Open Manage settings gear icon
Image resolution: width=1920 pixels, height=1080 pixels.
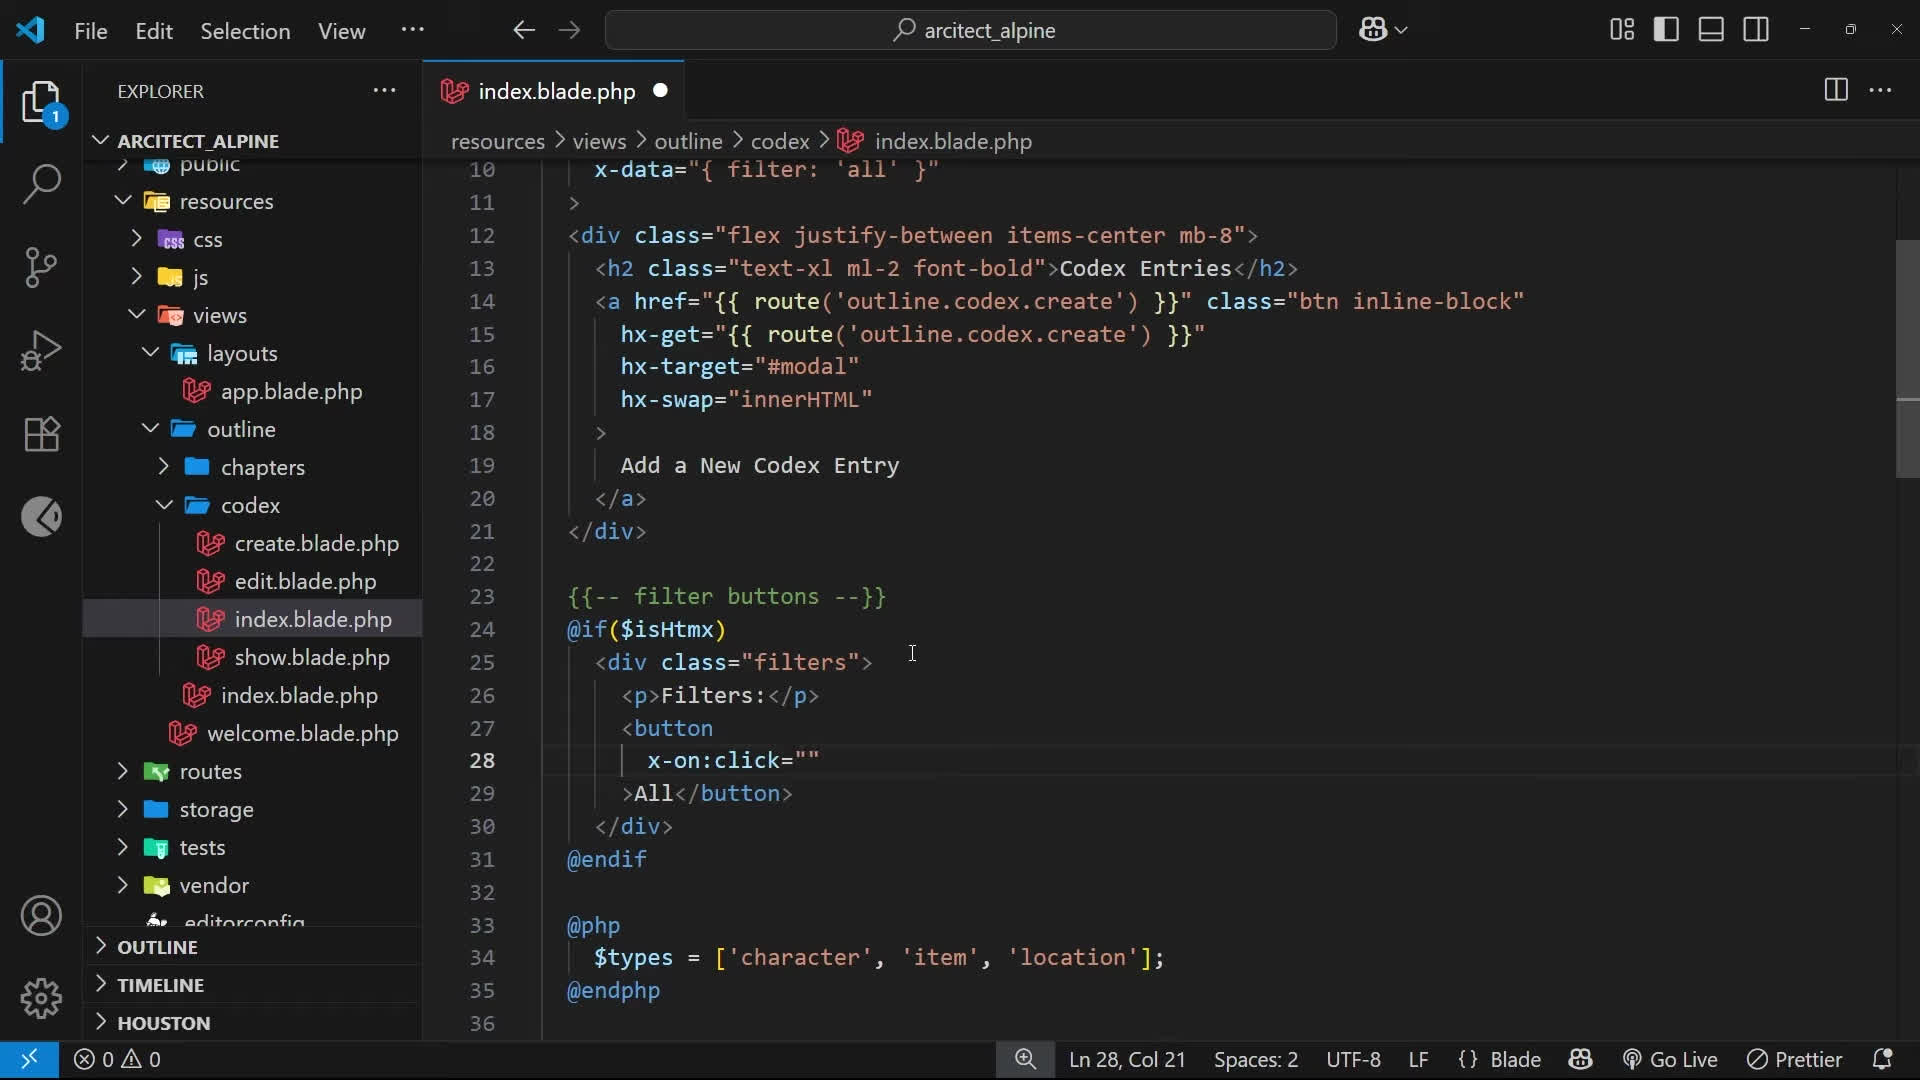point(41,998)
